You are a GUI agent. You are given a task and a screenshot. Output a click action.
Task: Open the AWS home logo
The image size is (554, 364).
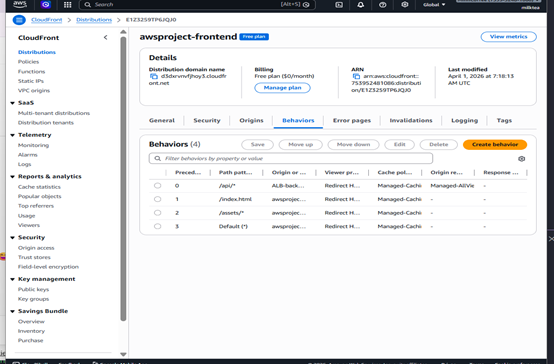pyautogui.click(x=20, y=4)
